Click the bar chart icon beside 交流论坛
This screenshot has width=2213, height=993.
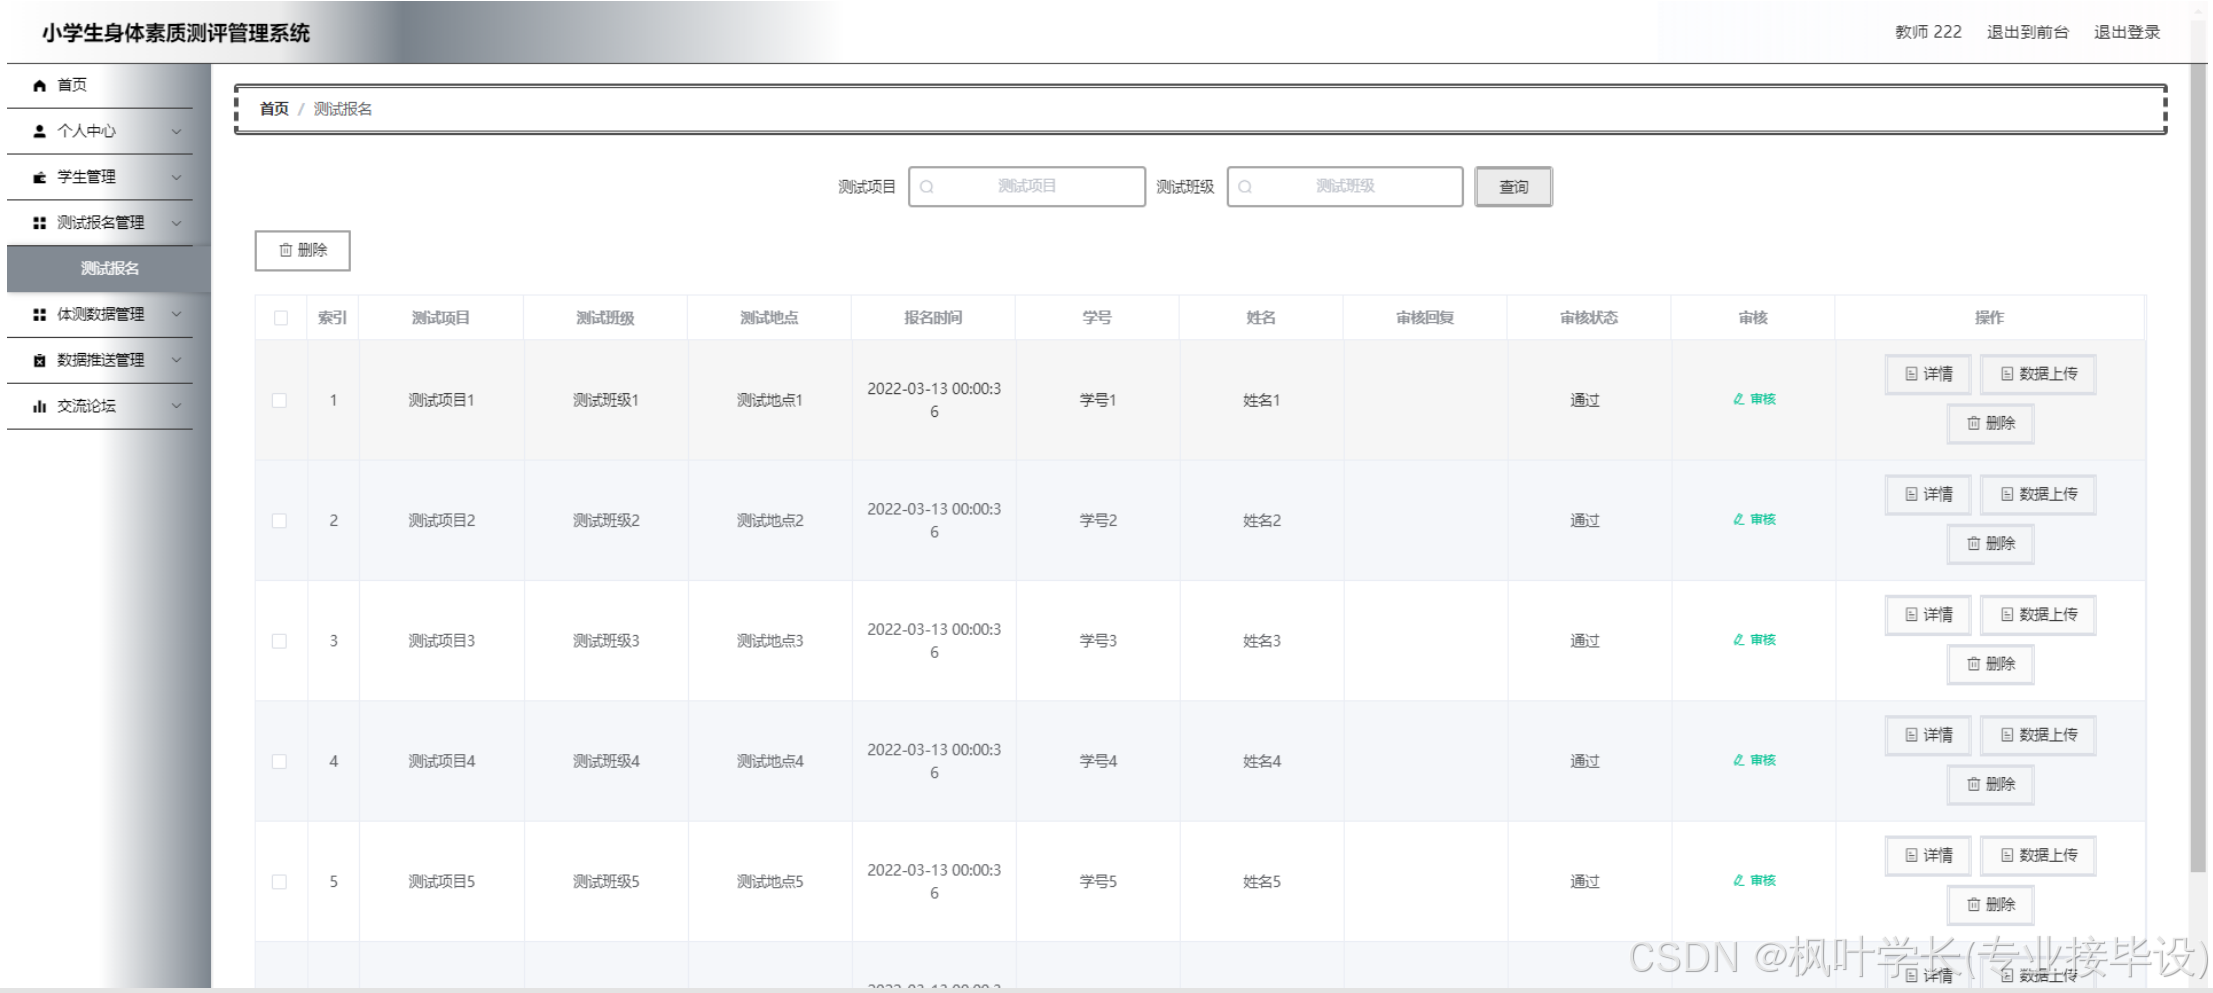[x=39, y=406]
